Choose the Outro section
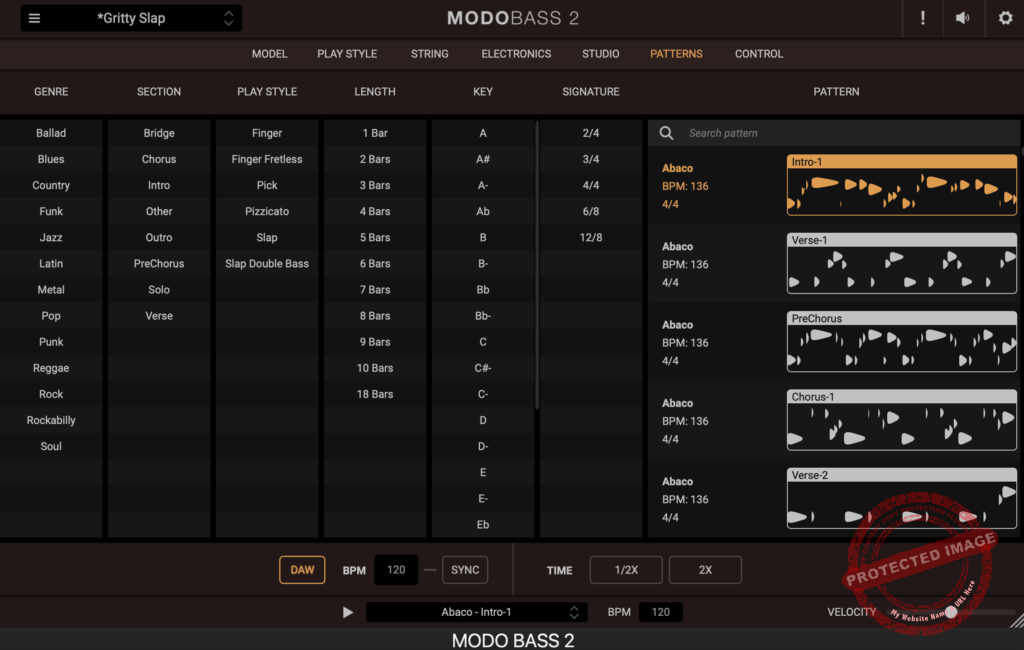 (159, 238)
